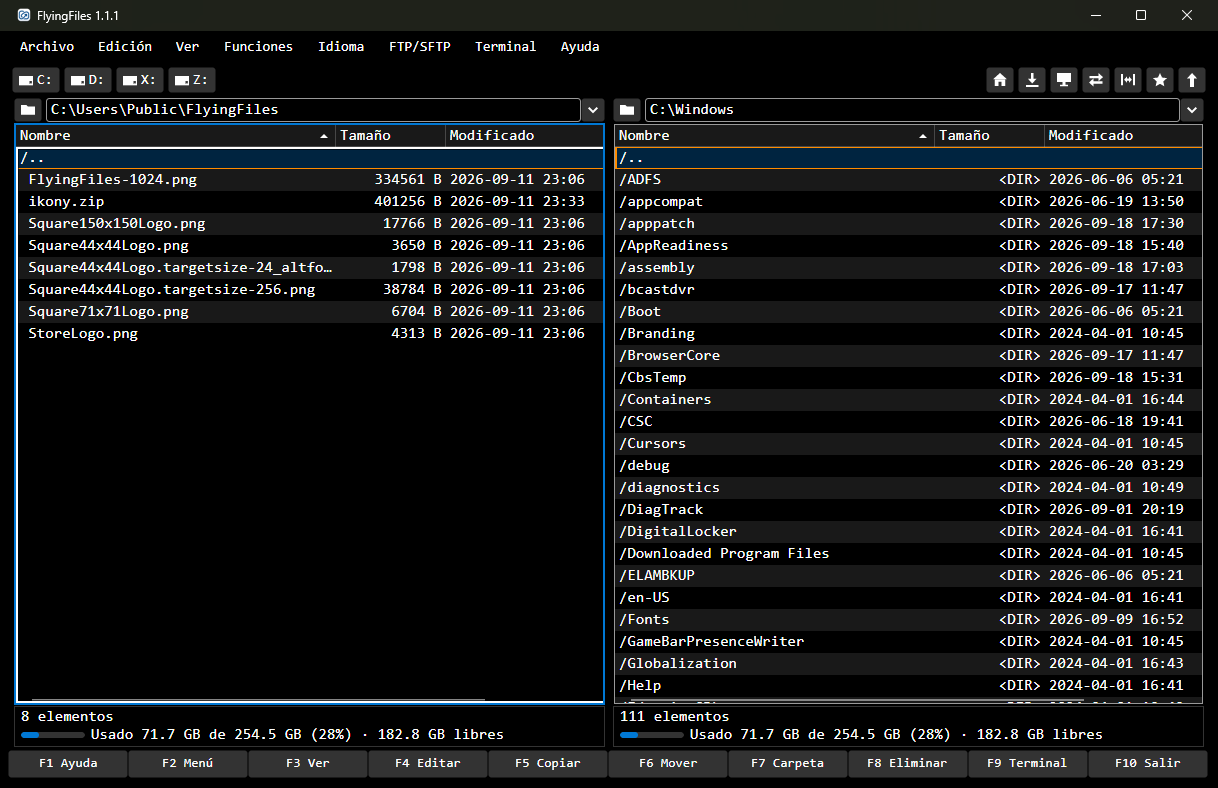Image resolution: width=1218 pixels, height=788 pixels.
Task: Open the Archivo menu
Action: coord(47,46)
